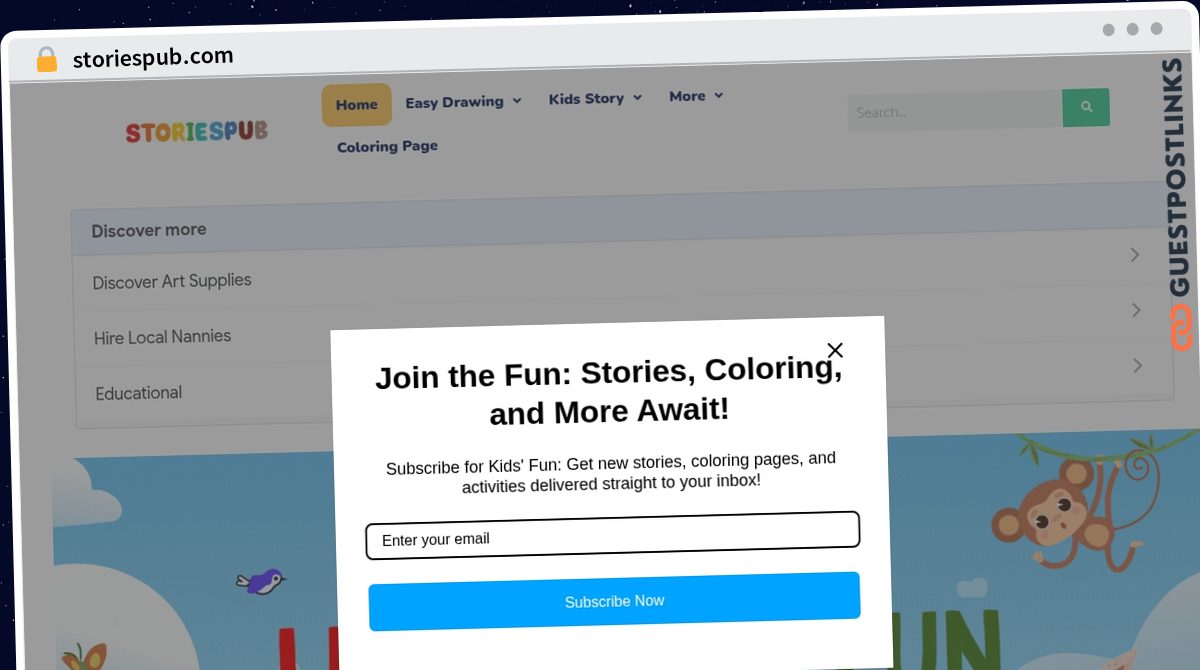Click chevron arrow on Hire Local Nannies row
The width and height of the screenshot is (1200, 670).
point(1136,310)
